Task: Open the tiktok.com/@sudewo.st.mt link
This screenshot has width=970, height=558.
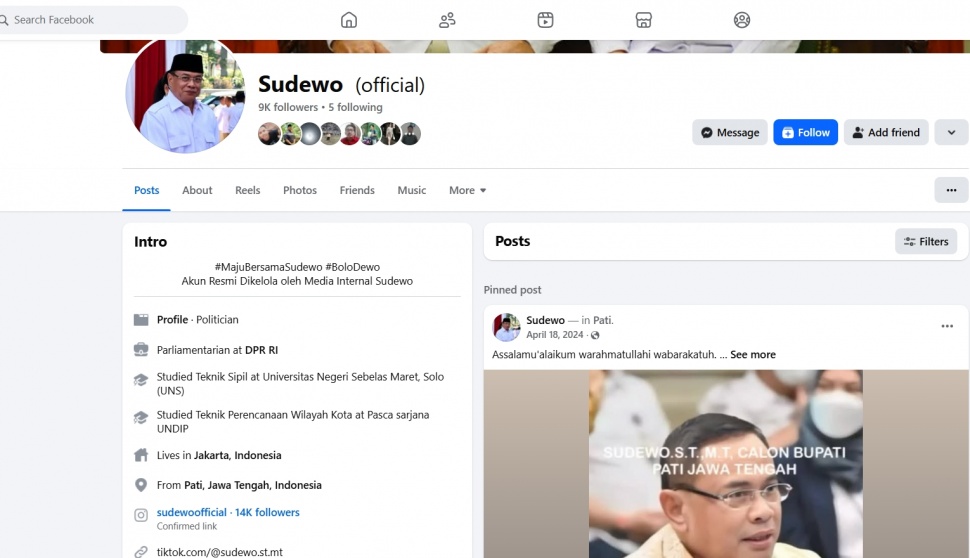Action: (x=219, y=552)
